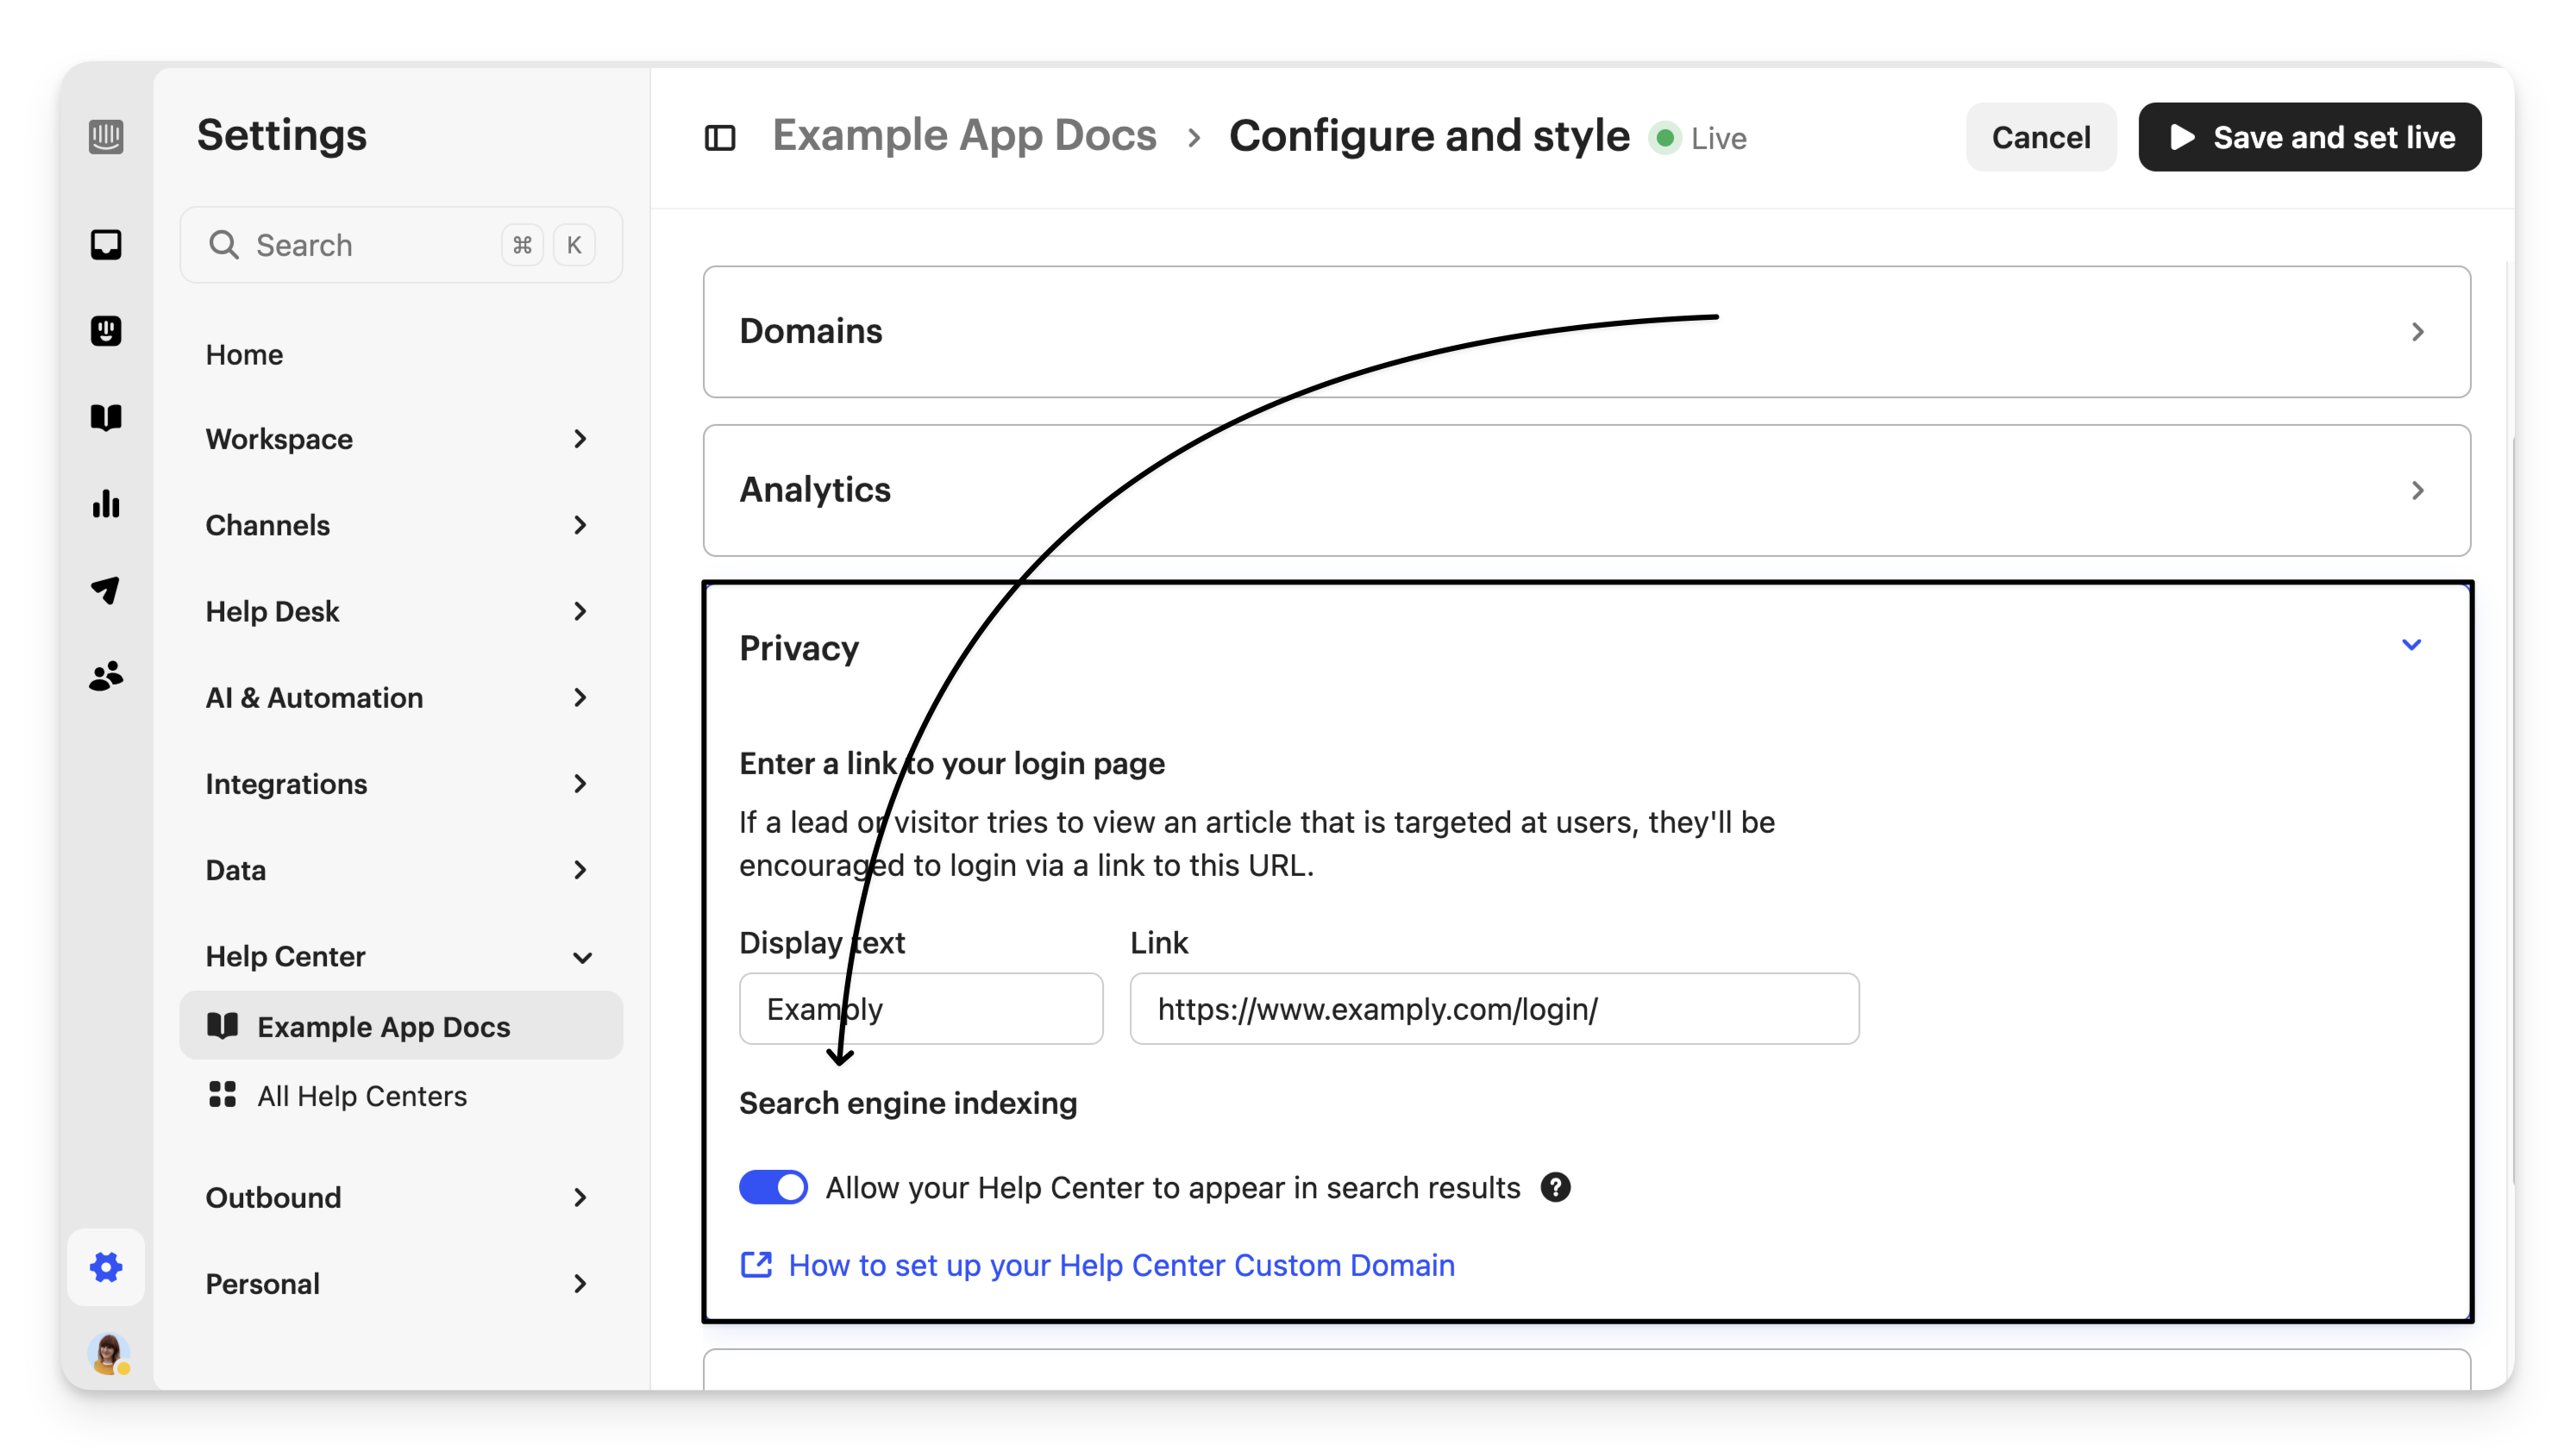Image resolution: width=2576 pixels, height=1451 pixels.
Task: Collapse Help Center menu in sidebar
Action: click(x=582, y=957)
